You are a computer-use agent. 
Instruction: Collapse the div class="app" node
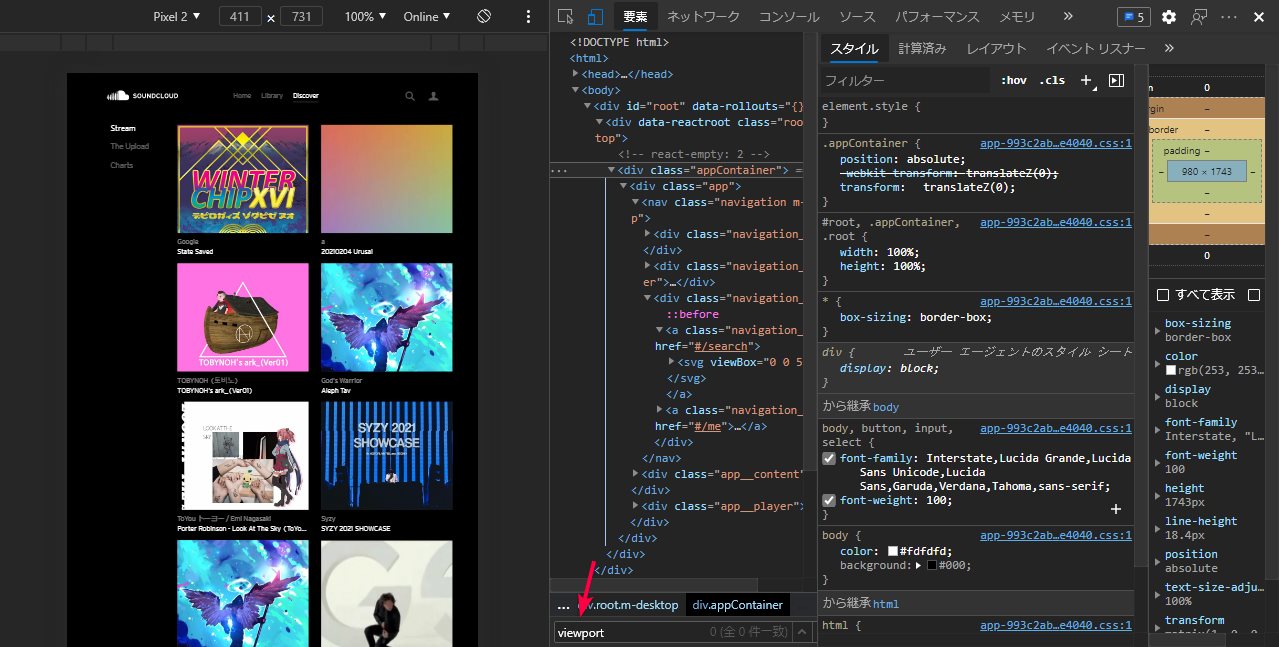point(623,186)
